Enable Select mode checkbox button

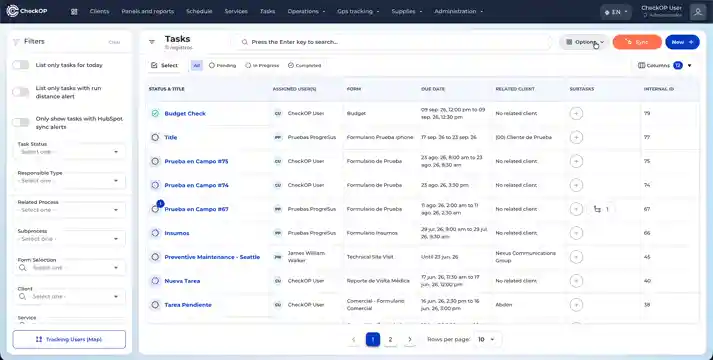[x=164, y=65]
